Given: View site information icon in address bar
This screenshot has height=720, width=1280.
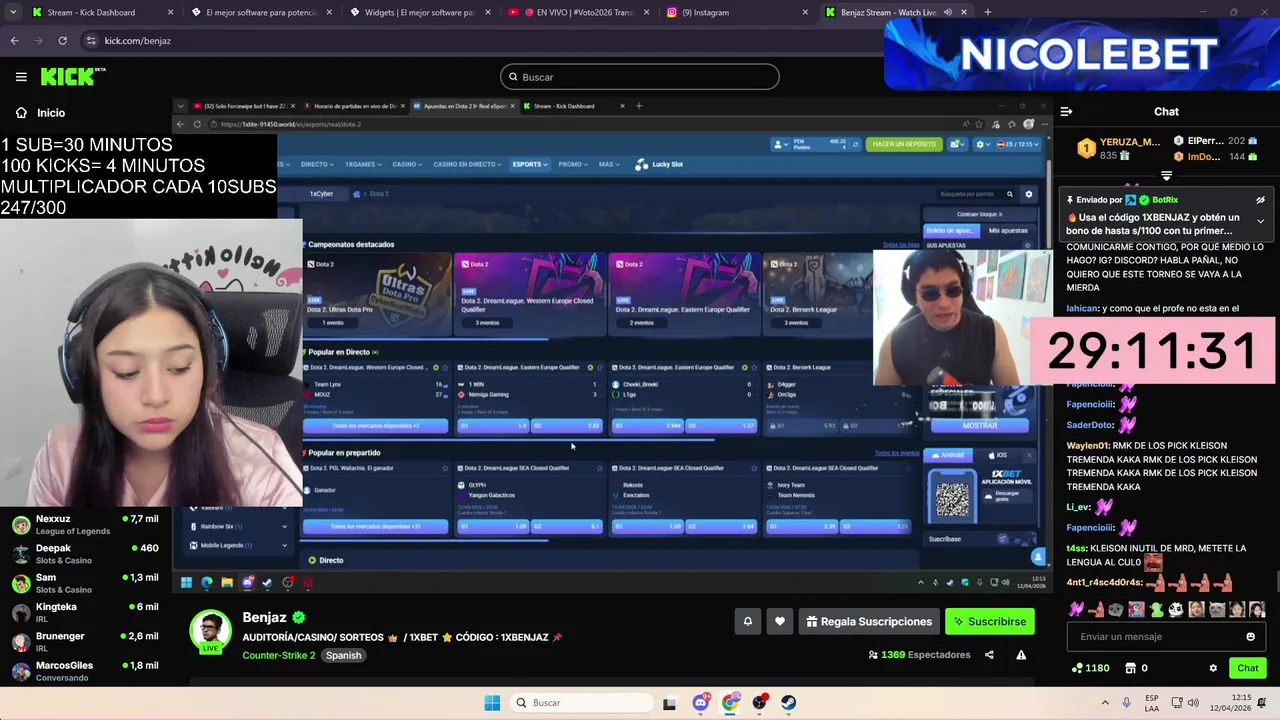Looking at the screenshot, I should tap(91, 41).
